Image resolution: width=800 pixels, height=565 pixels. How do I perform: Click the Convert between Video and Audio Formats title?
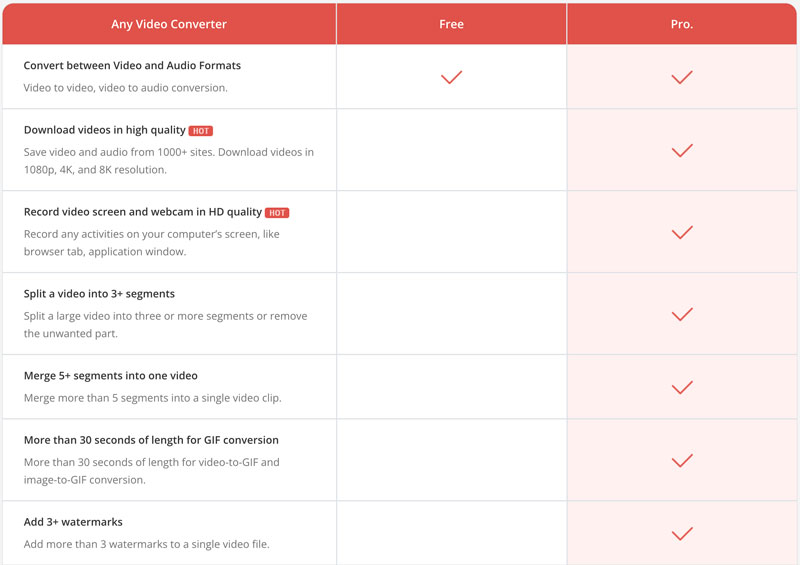click(x=132, y=66)
